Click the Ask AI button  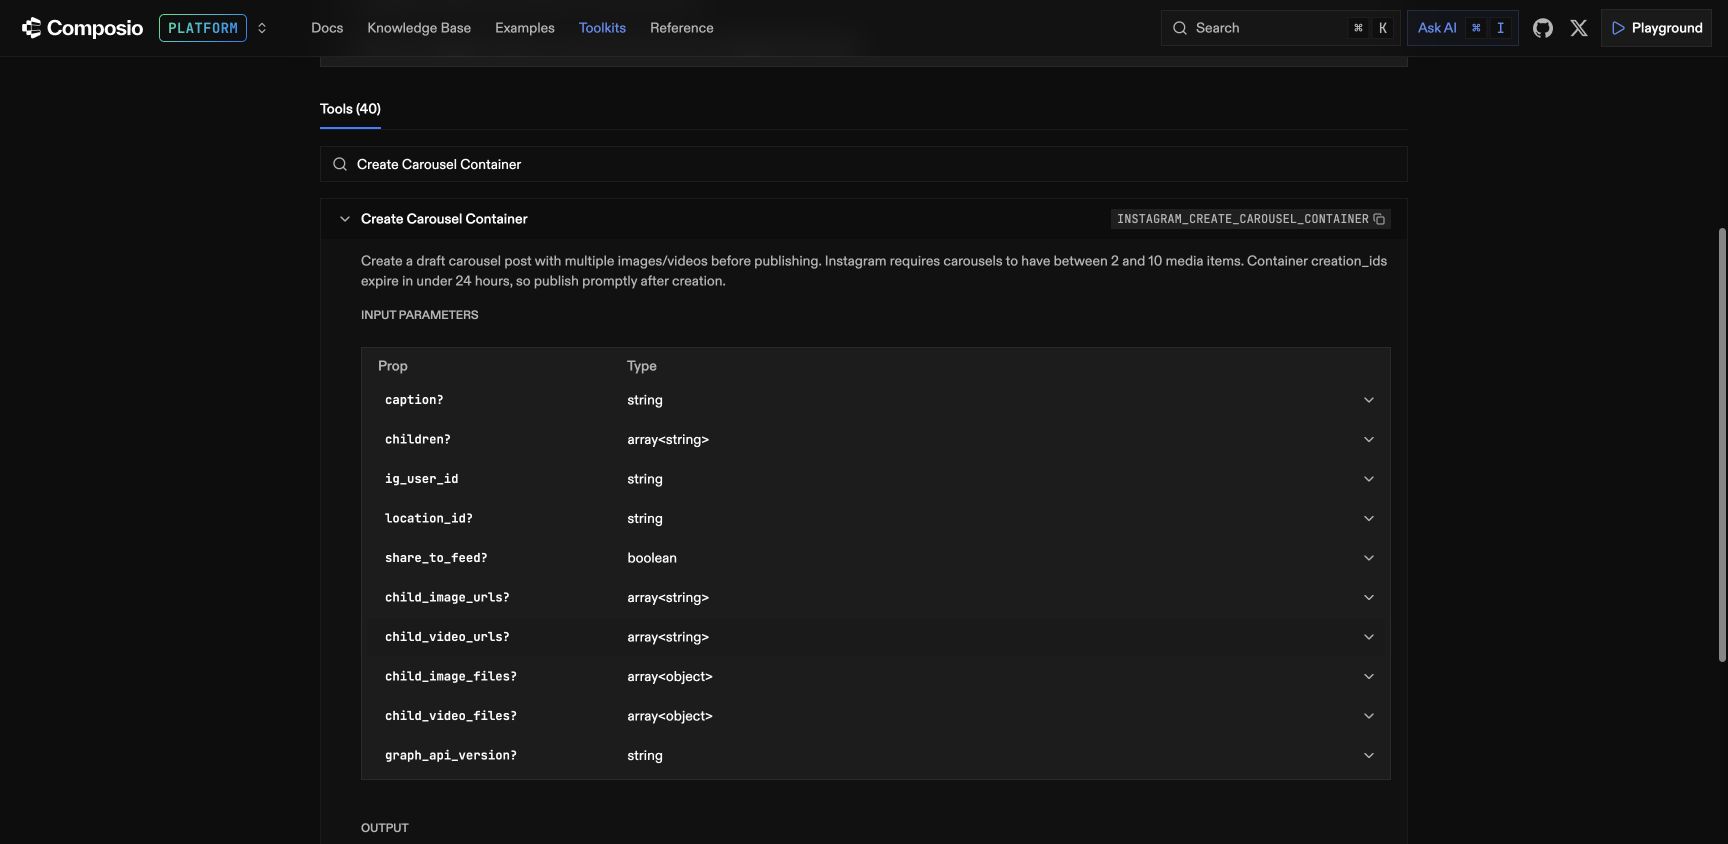1463,28
